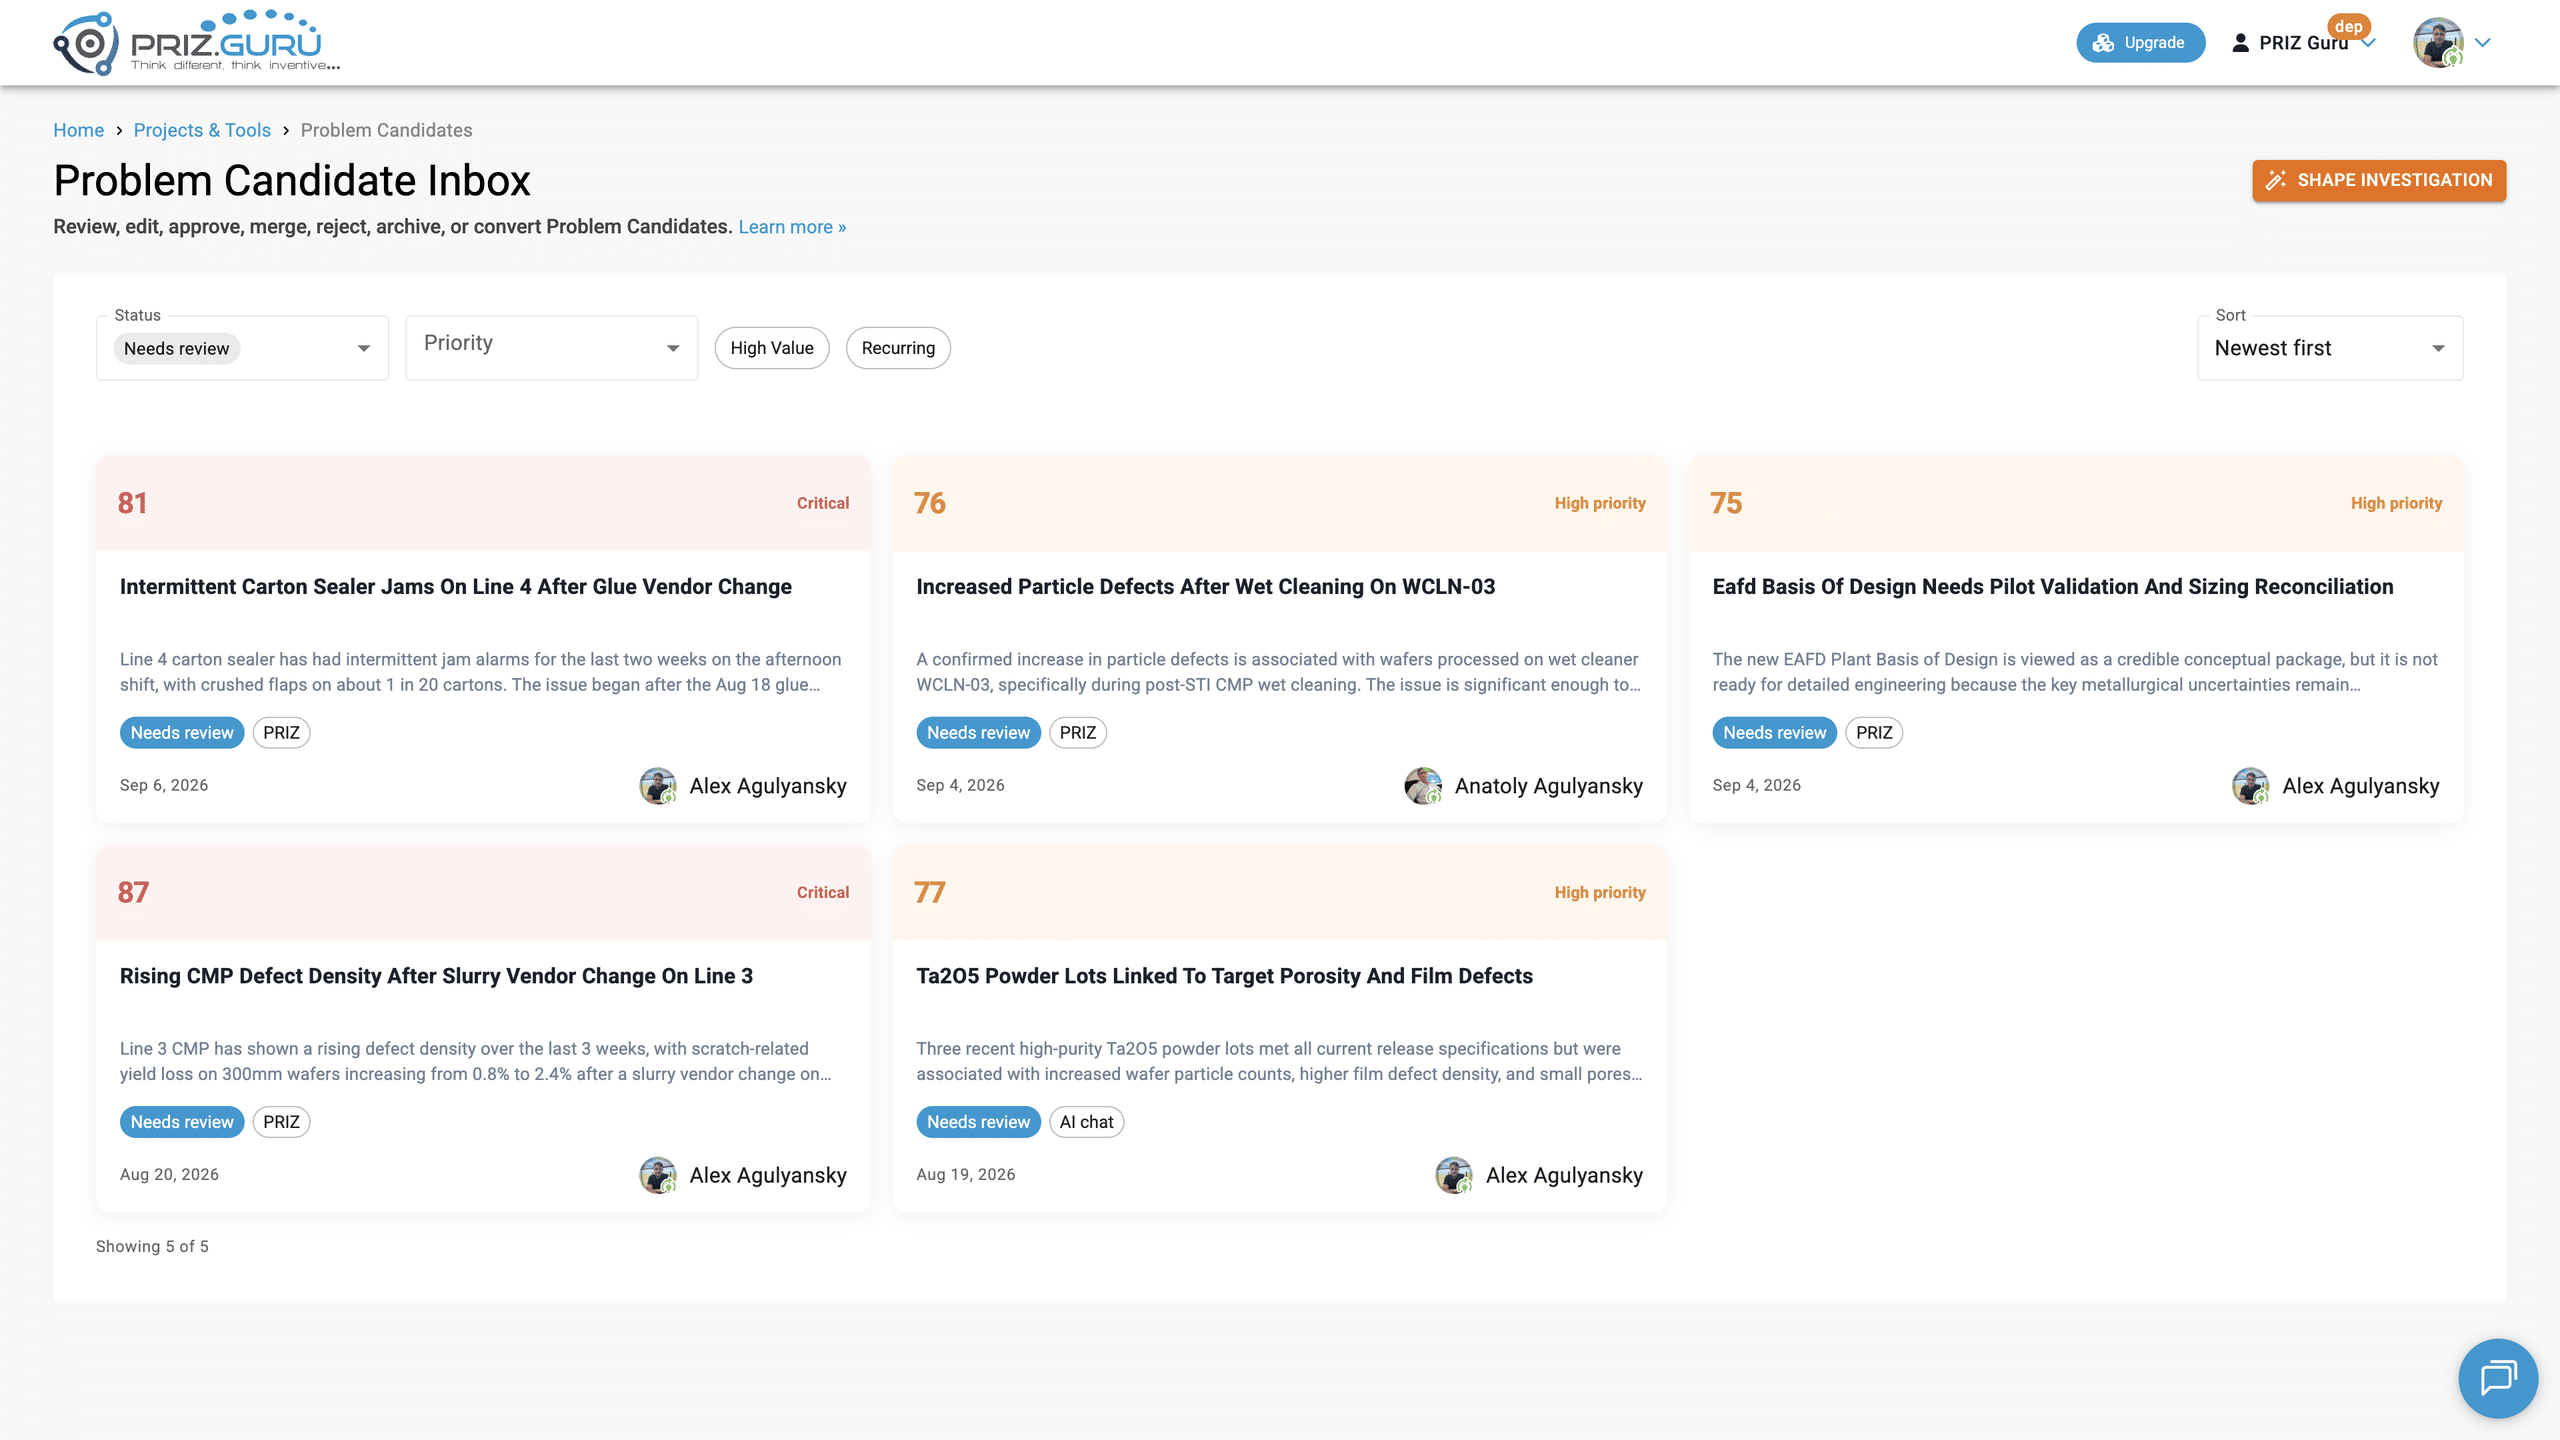
Task: Expand the profile menu chevron
Action: click(2483, 43)
